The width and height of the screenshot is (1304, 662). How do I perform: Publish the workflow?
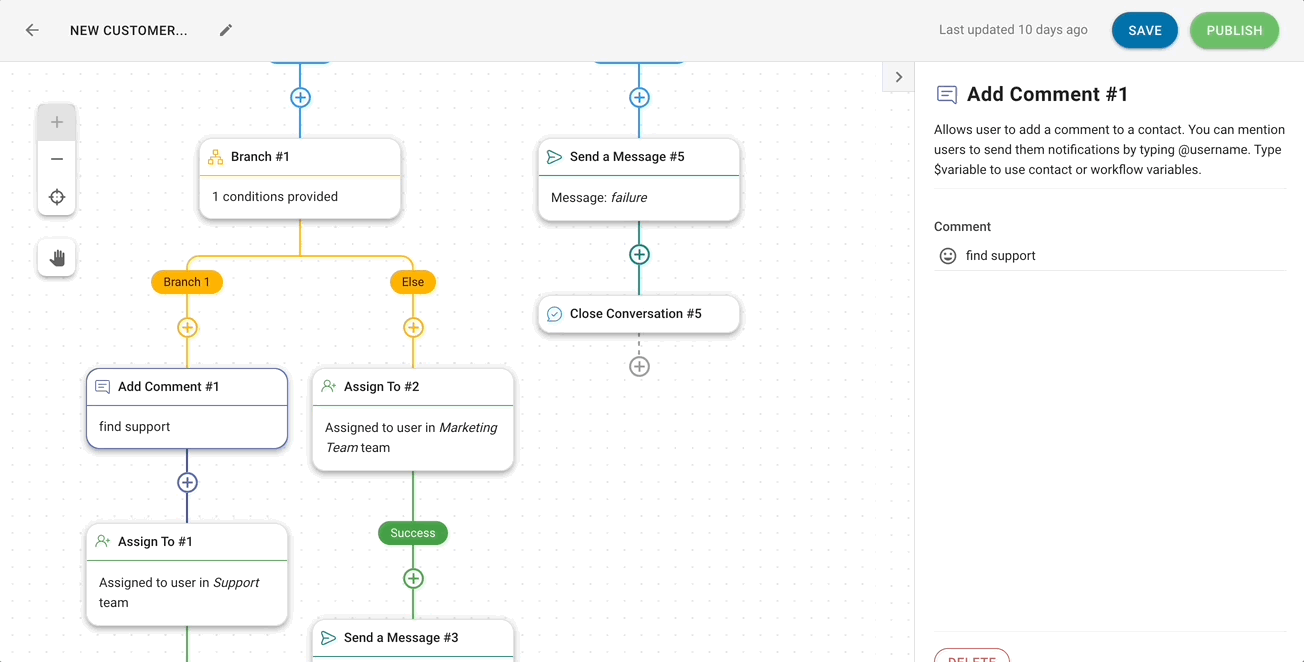click(1234, 30)
